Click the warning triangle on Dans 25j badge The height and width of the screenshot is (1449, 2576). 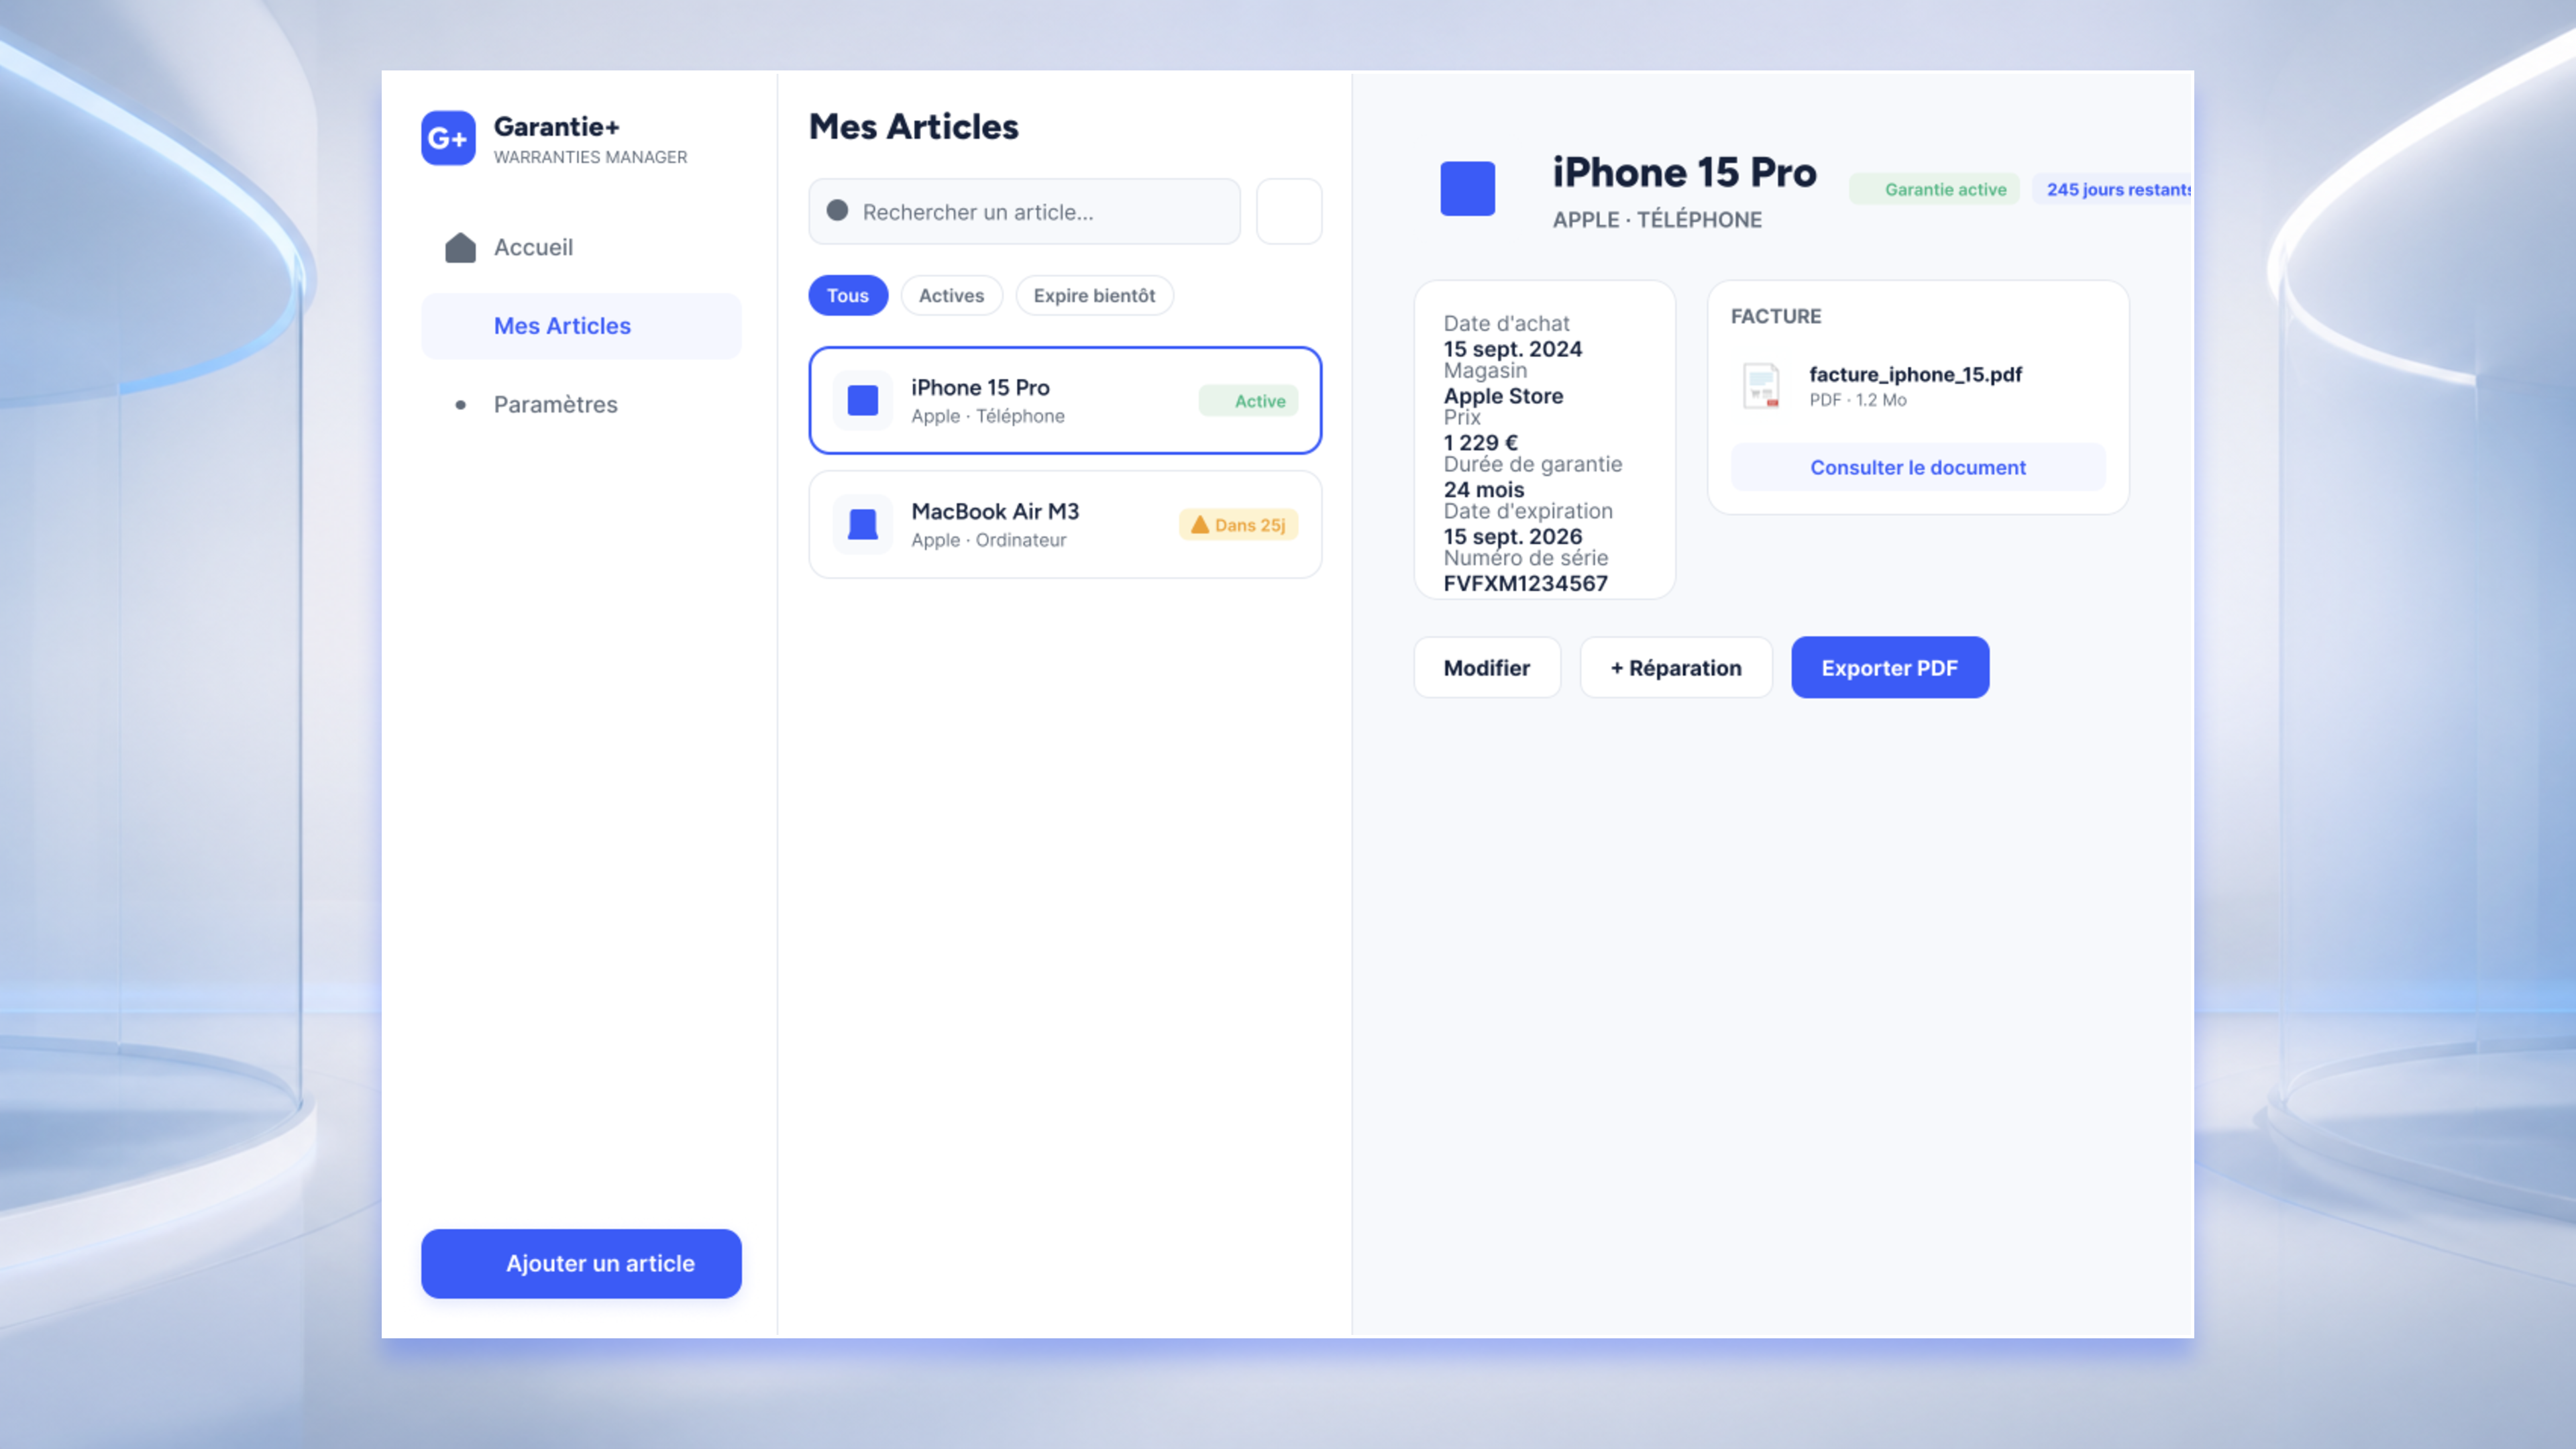(x=1199, y=525)
